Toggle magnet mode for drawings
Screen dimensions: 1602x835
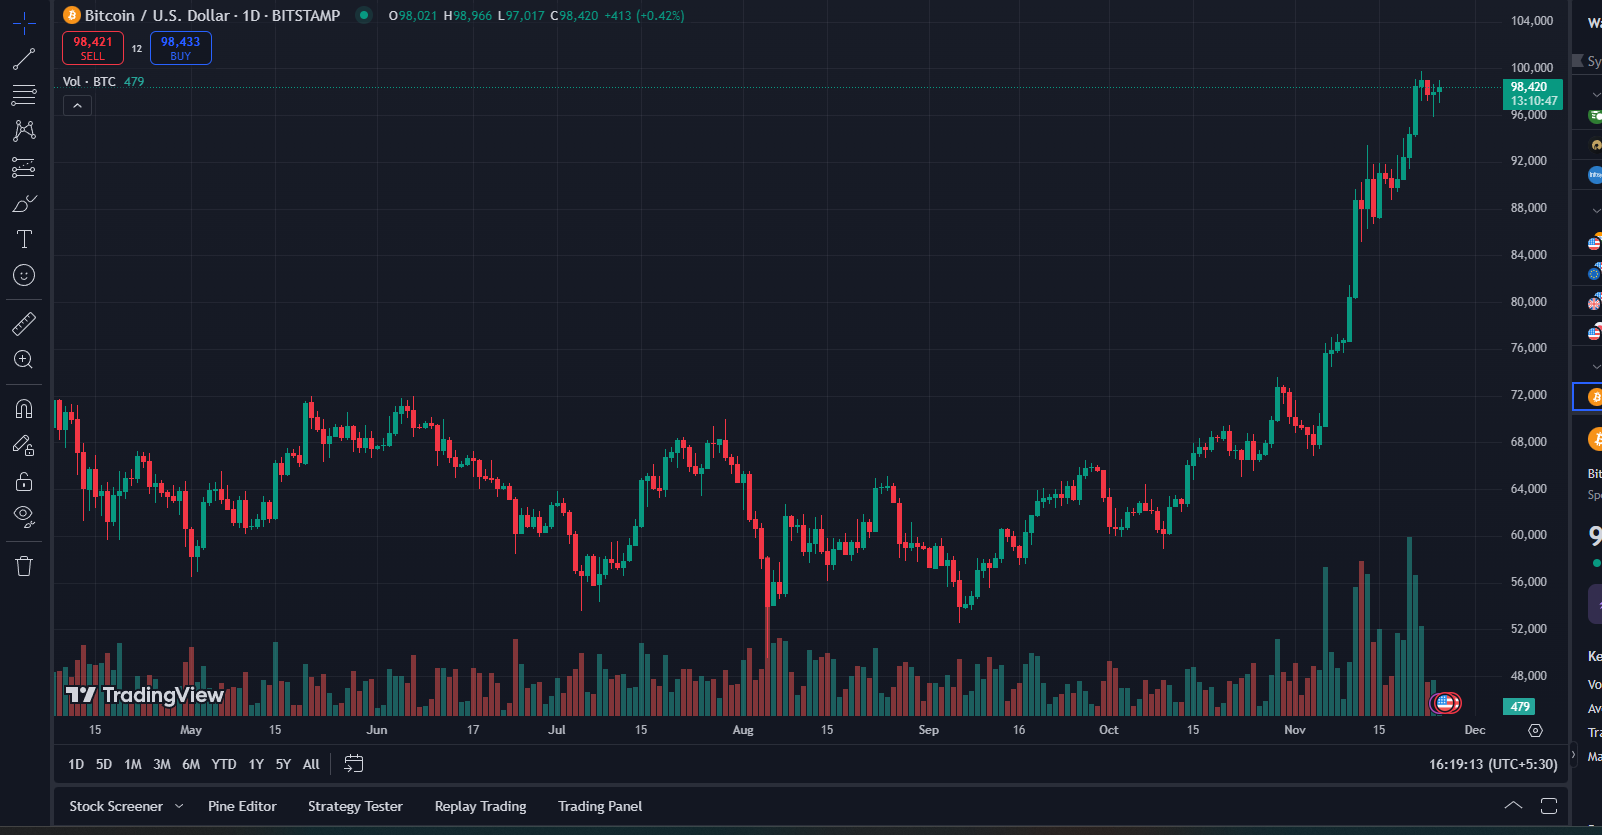coord(24,409)
